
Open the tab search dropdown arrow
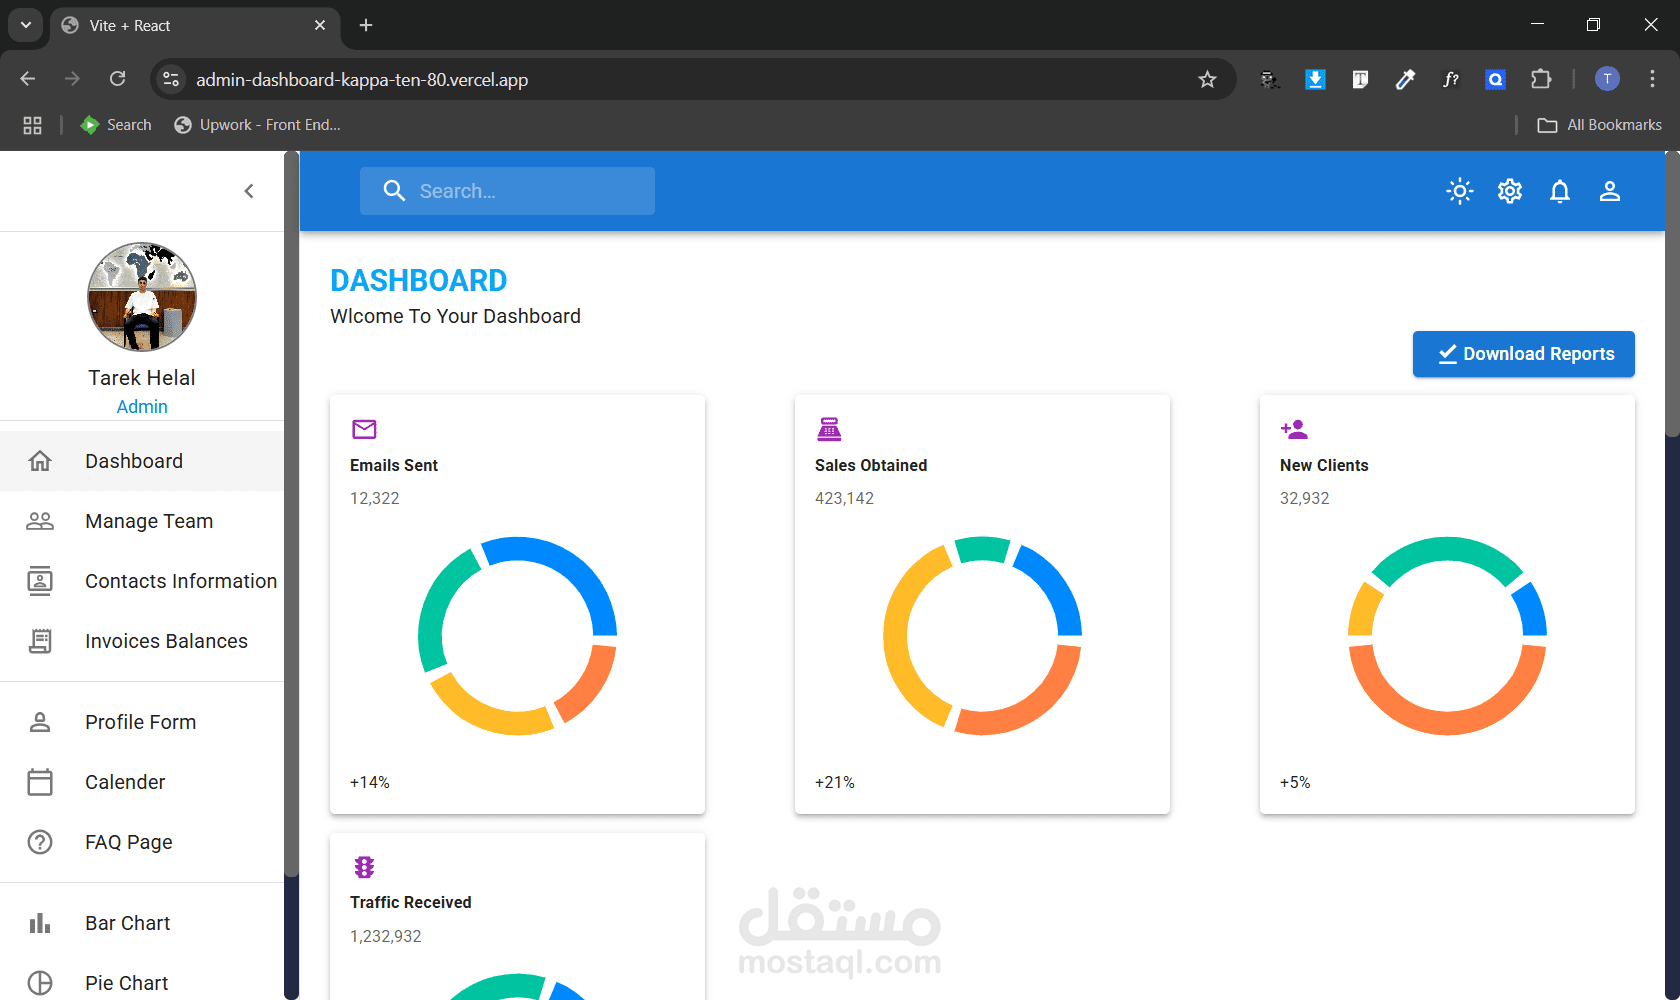[26, 25]
